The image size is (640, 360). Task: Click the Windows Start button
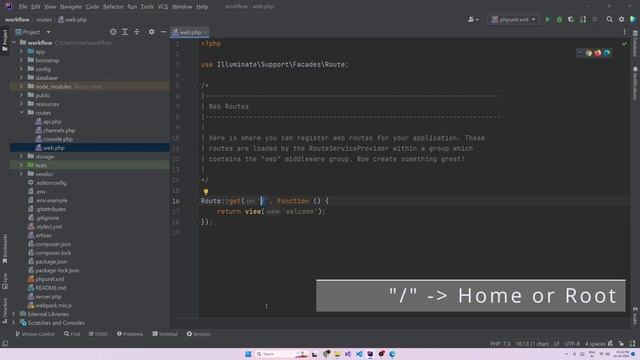tap(248, 354)
